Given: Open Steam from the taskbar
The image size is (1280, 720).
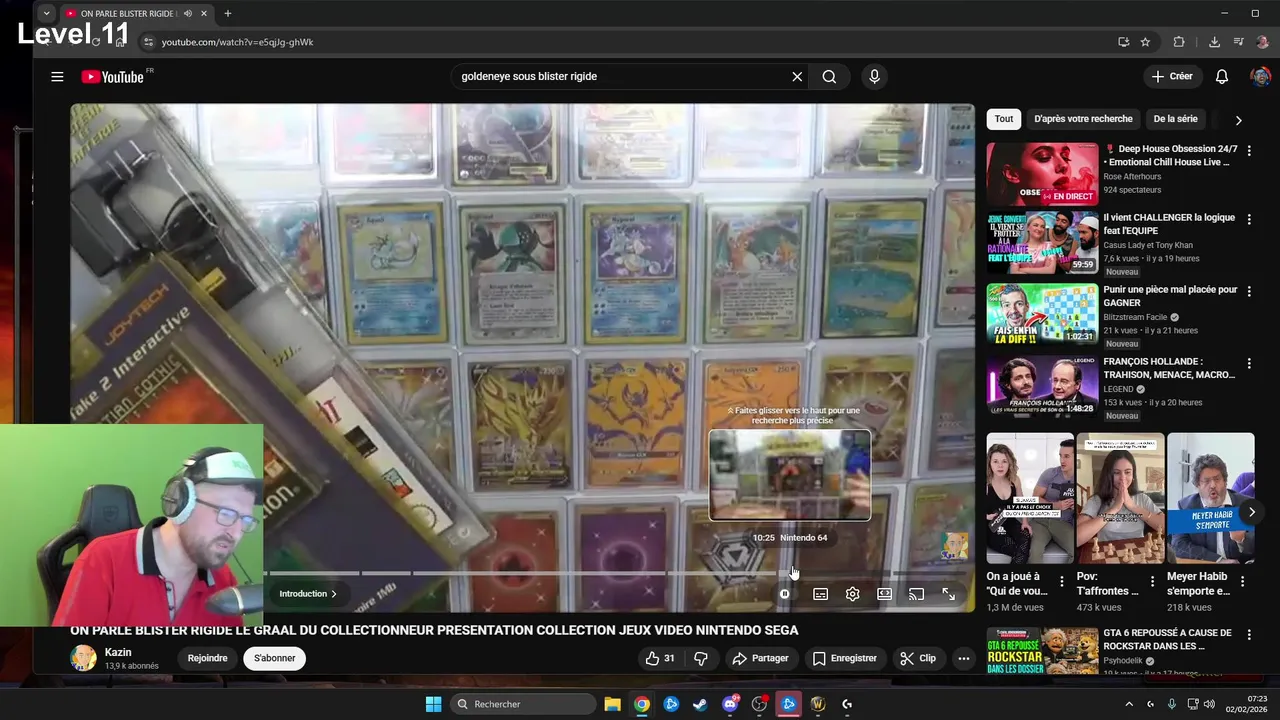Looking at the screenshot, I should pos(700,704).
